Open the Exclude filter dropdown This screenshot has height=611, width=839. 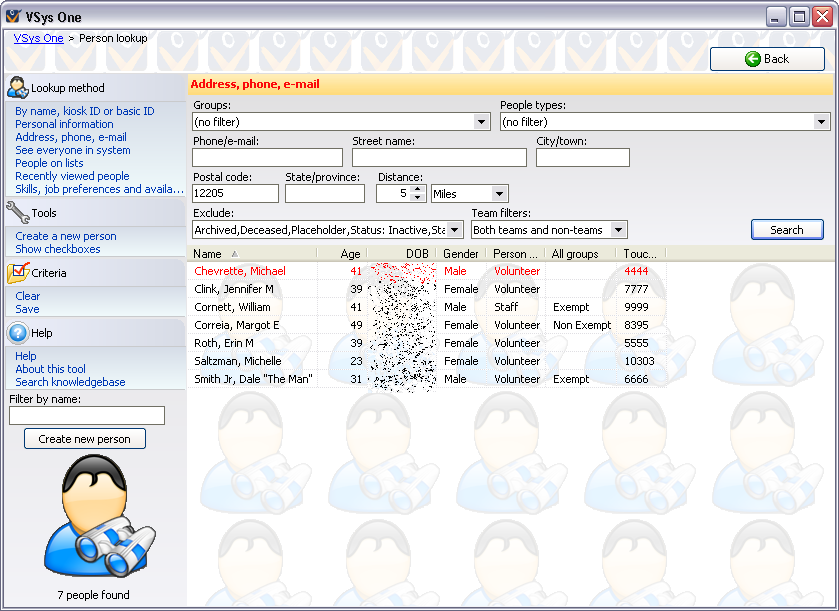click(454, 230)
